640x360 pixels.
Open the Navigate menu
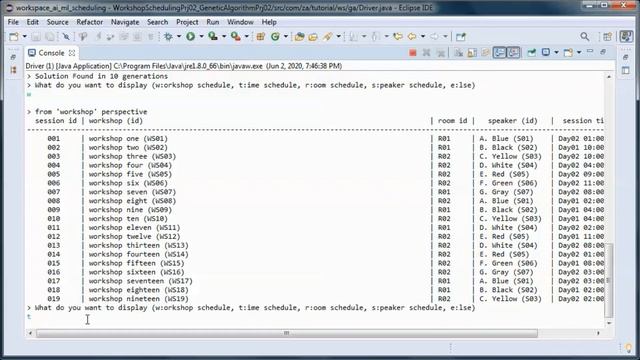pos(125,22)
